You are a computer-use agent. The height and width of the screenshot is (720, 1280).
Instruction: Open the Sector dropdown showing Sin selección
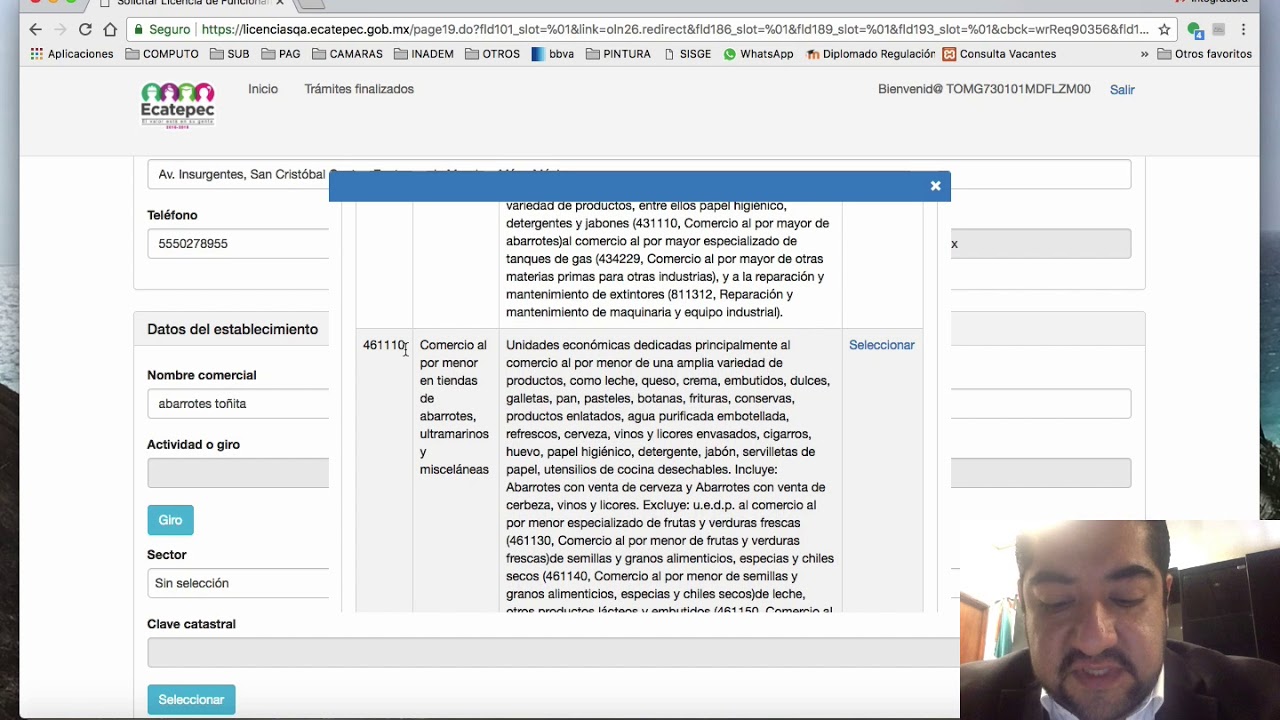(238, 583)
